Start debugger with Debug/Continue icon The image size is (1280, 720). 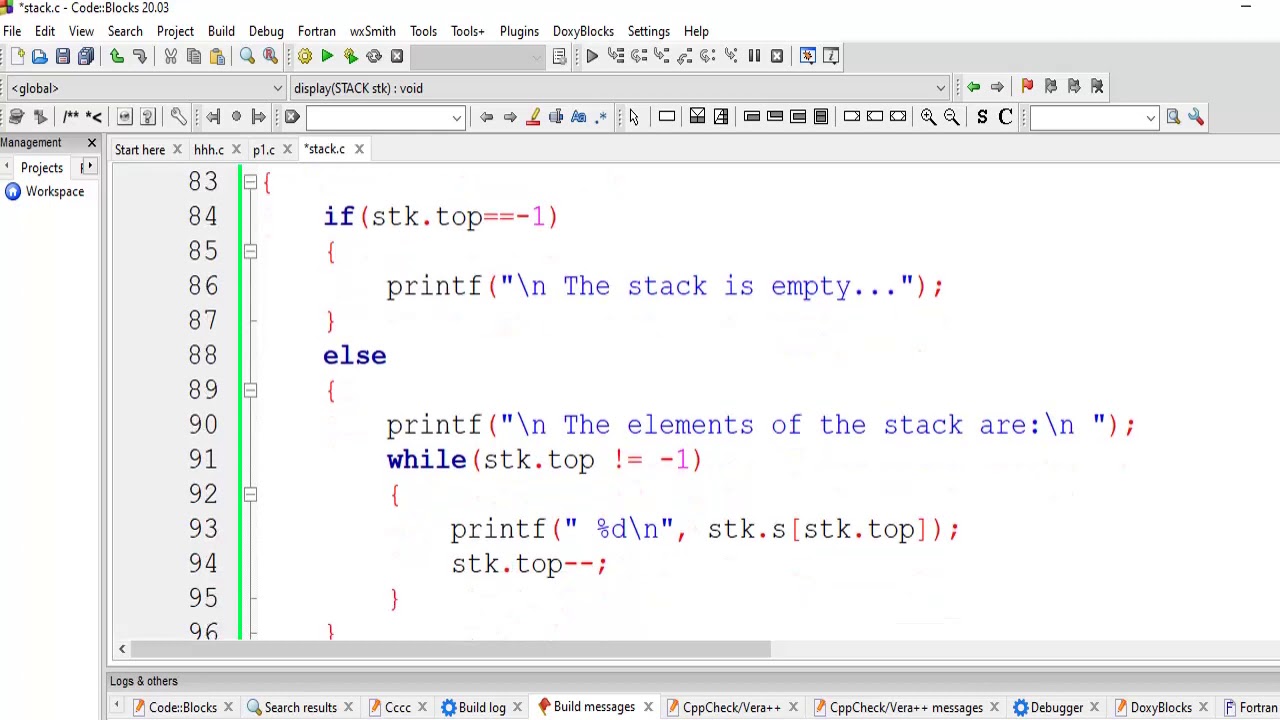(x=592, y=56)
